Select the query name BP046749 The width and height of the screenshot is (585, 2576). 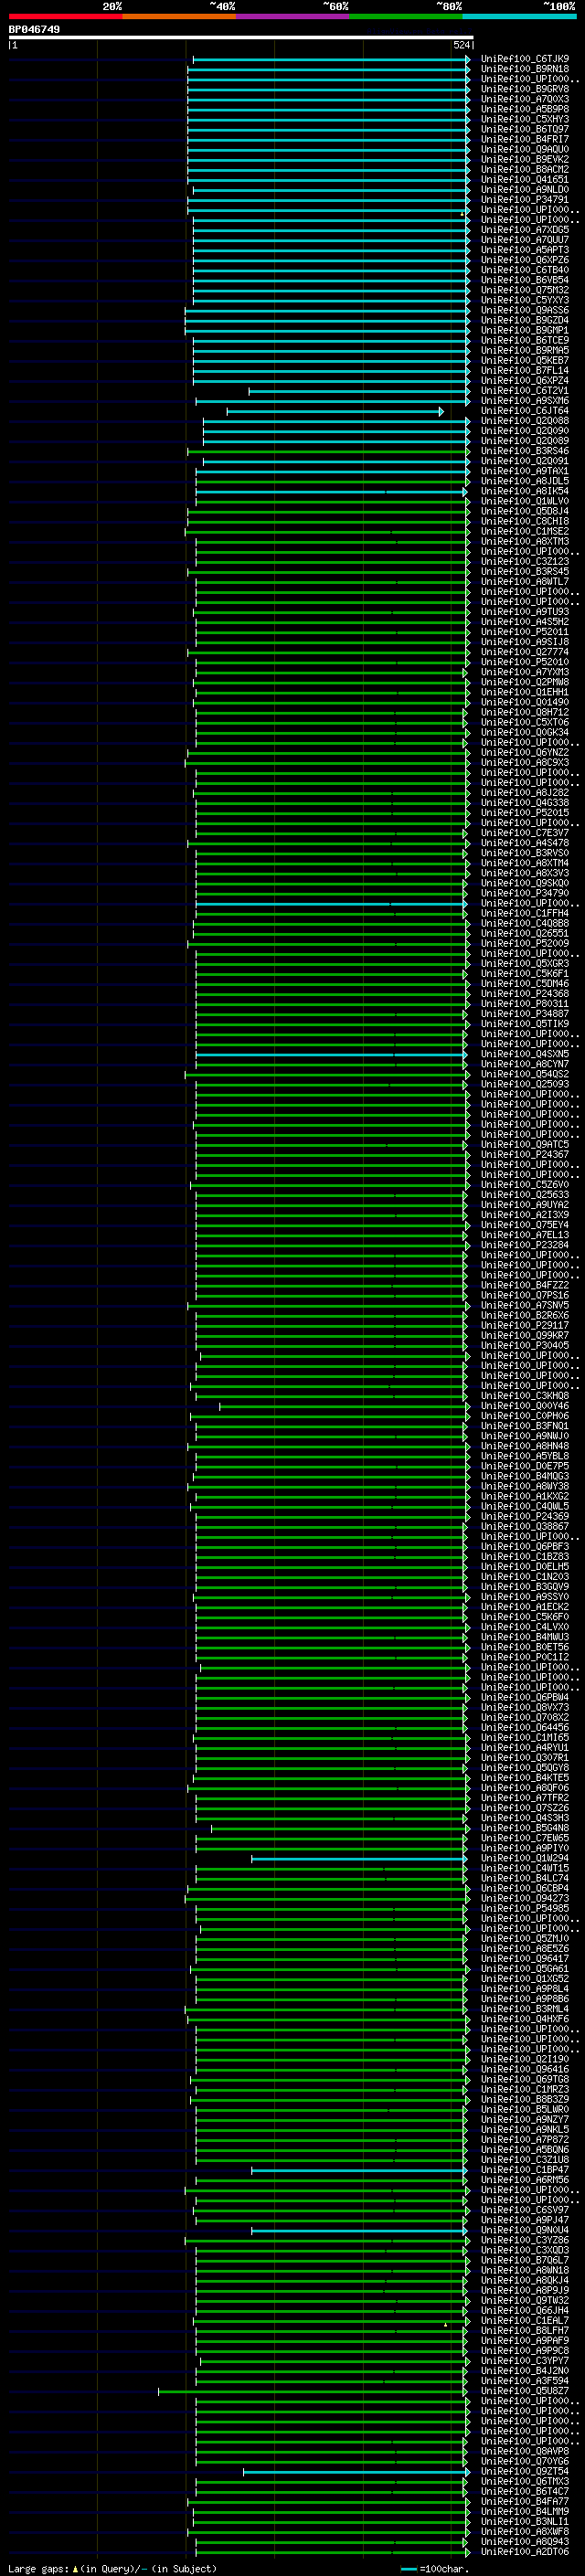[34, 30]
